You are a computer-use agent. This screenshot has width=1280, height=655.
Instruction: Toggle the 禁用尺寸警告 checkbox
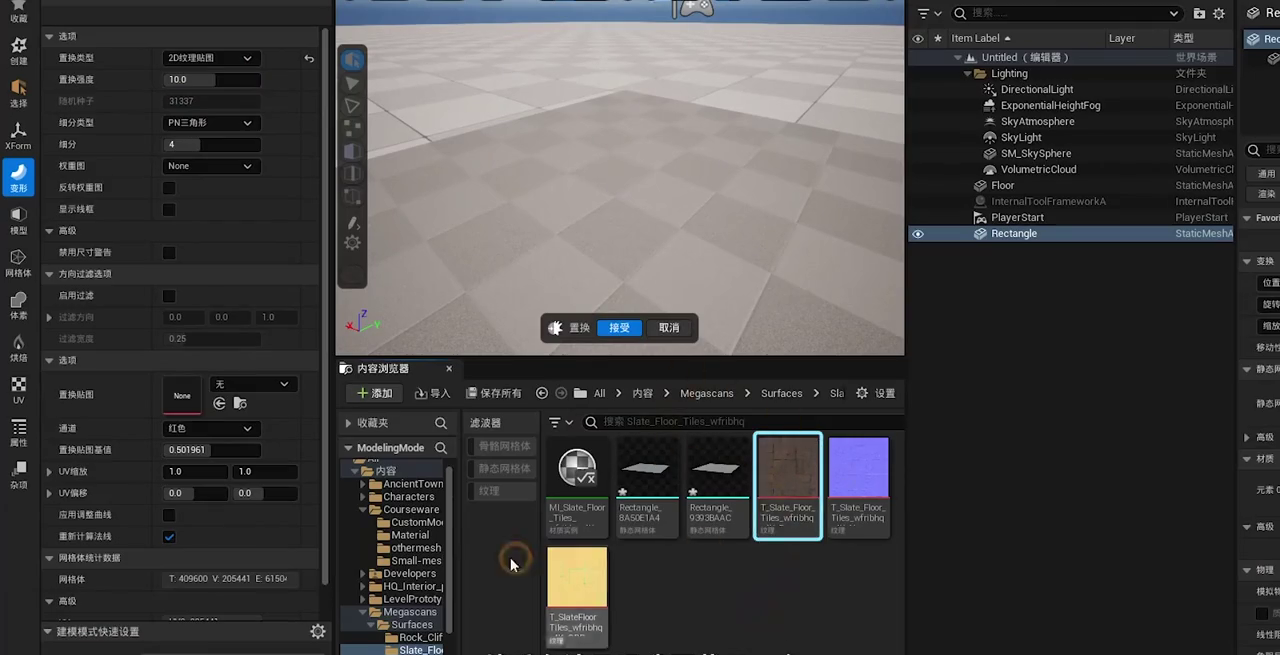tap(169, 253)
